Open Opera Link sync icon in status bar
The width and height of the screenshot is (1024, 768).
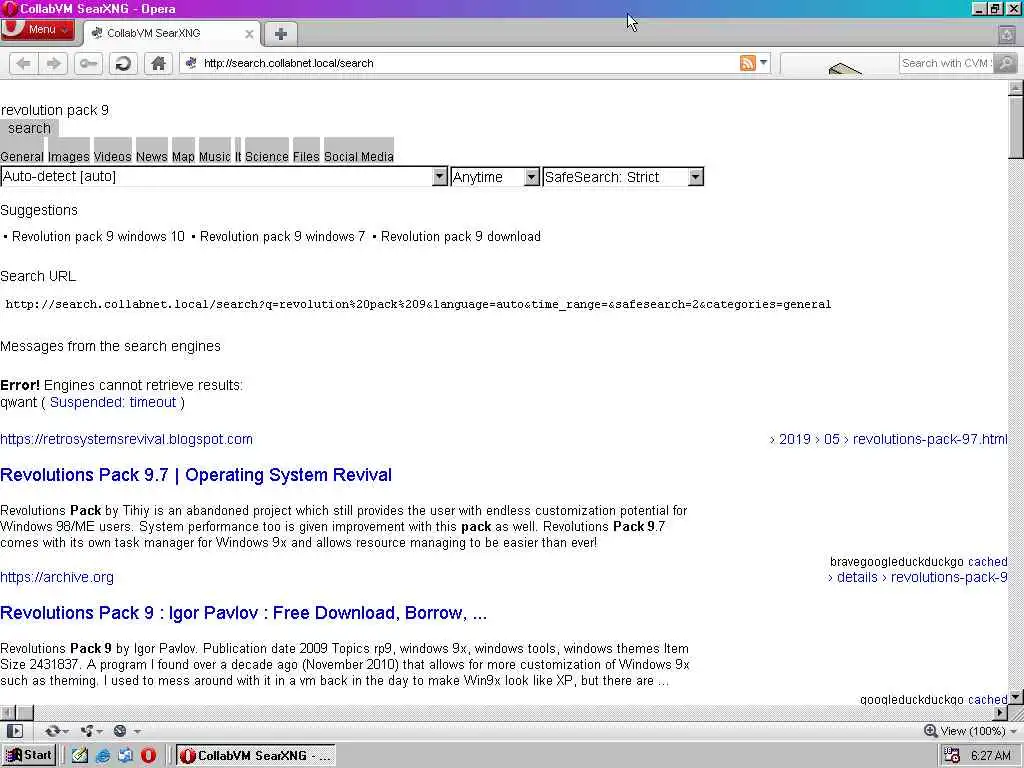point(56,731)
